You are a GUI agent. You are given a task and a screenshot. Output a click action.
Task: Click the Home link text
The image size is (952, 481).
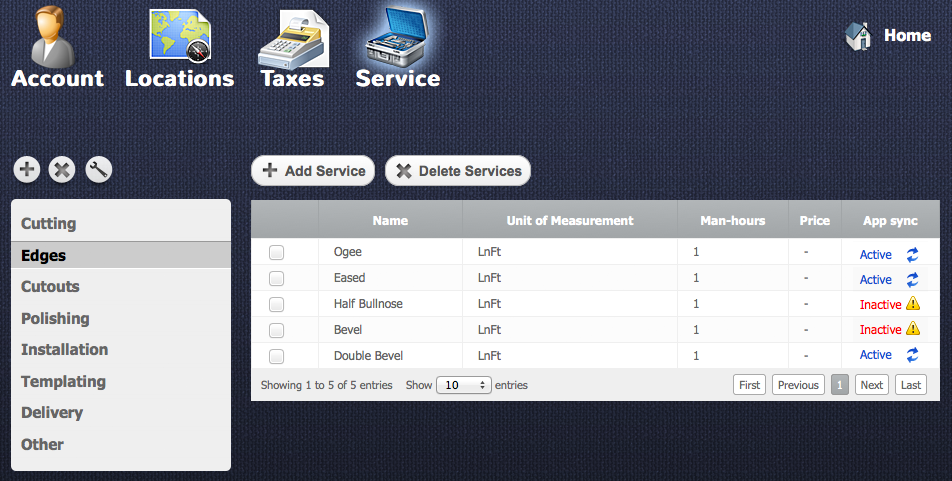point(907,35)
